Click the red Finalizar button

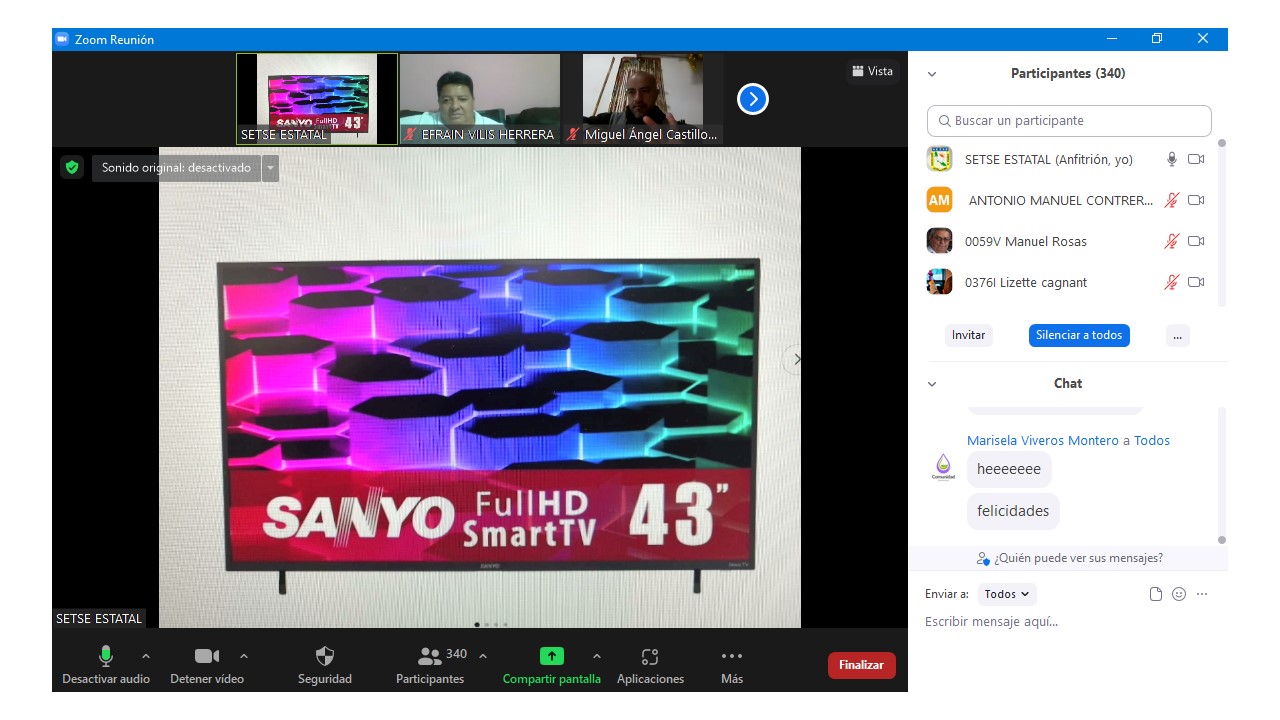point(862,665)
